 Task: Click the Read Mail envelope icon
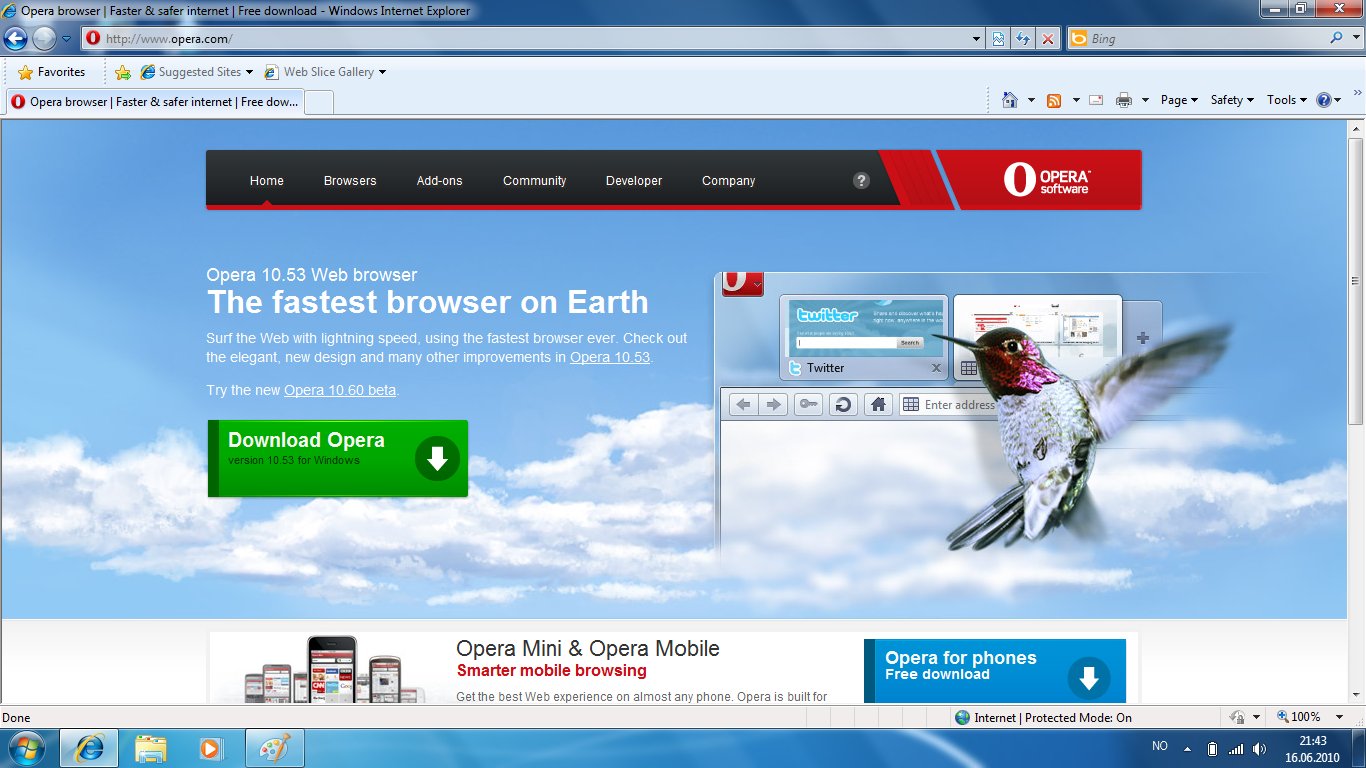(x=1096, y=100)
